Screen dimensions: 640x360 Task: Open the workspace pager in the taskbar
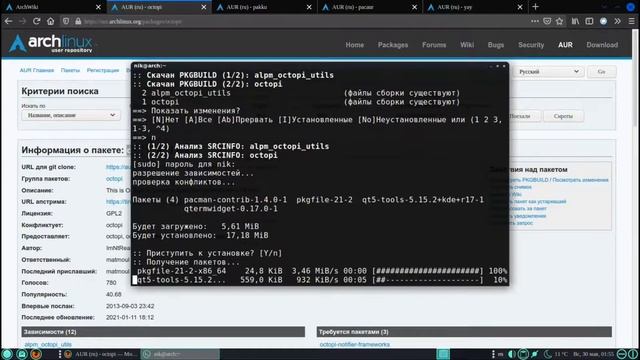pyautogui.click(x=443, y=354)
